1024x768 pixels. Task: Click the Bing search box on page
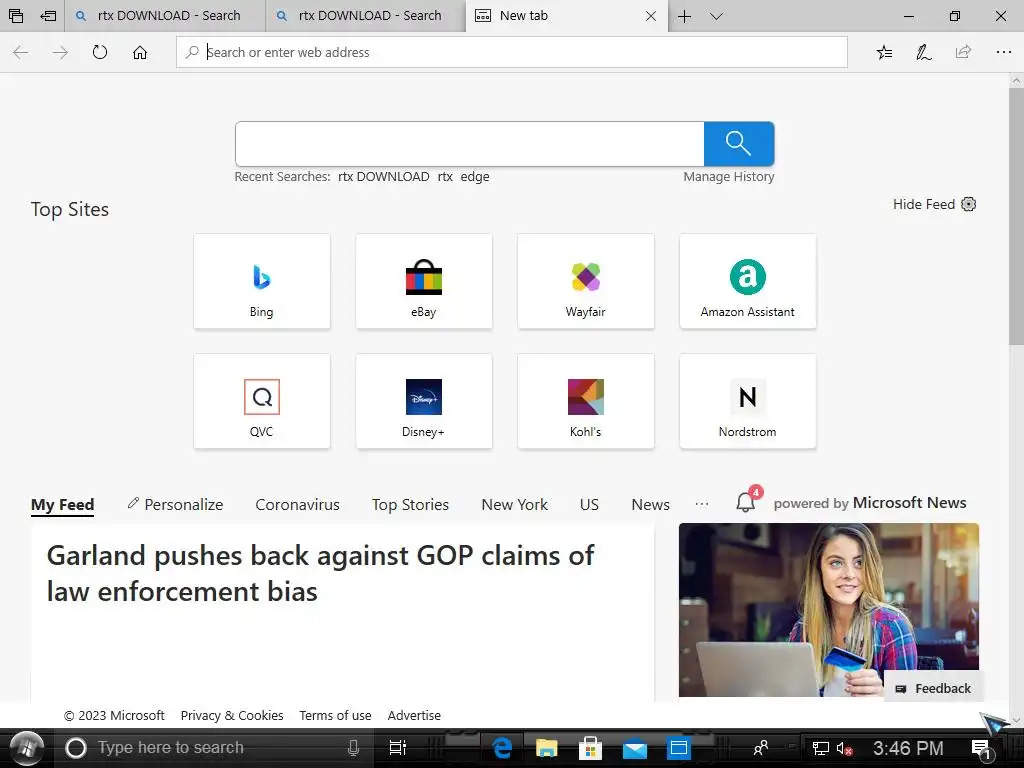pos(470,144)
